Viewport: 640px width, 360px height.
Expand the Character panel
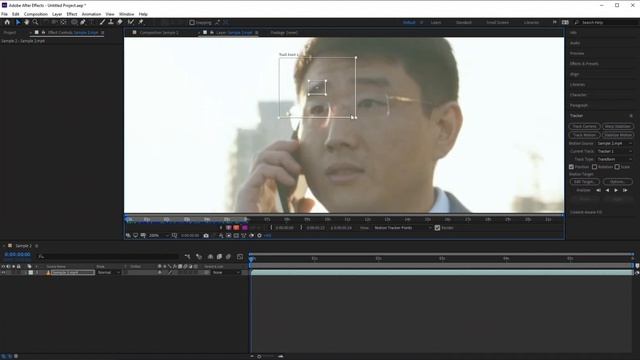578,95
